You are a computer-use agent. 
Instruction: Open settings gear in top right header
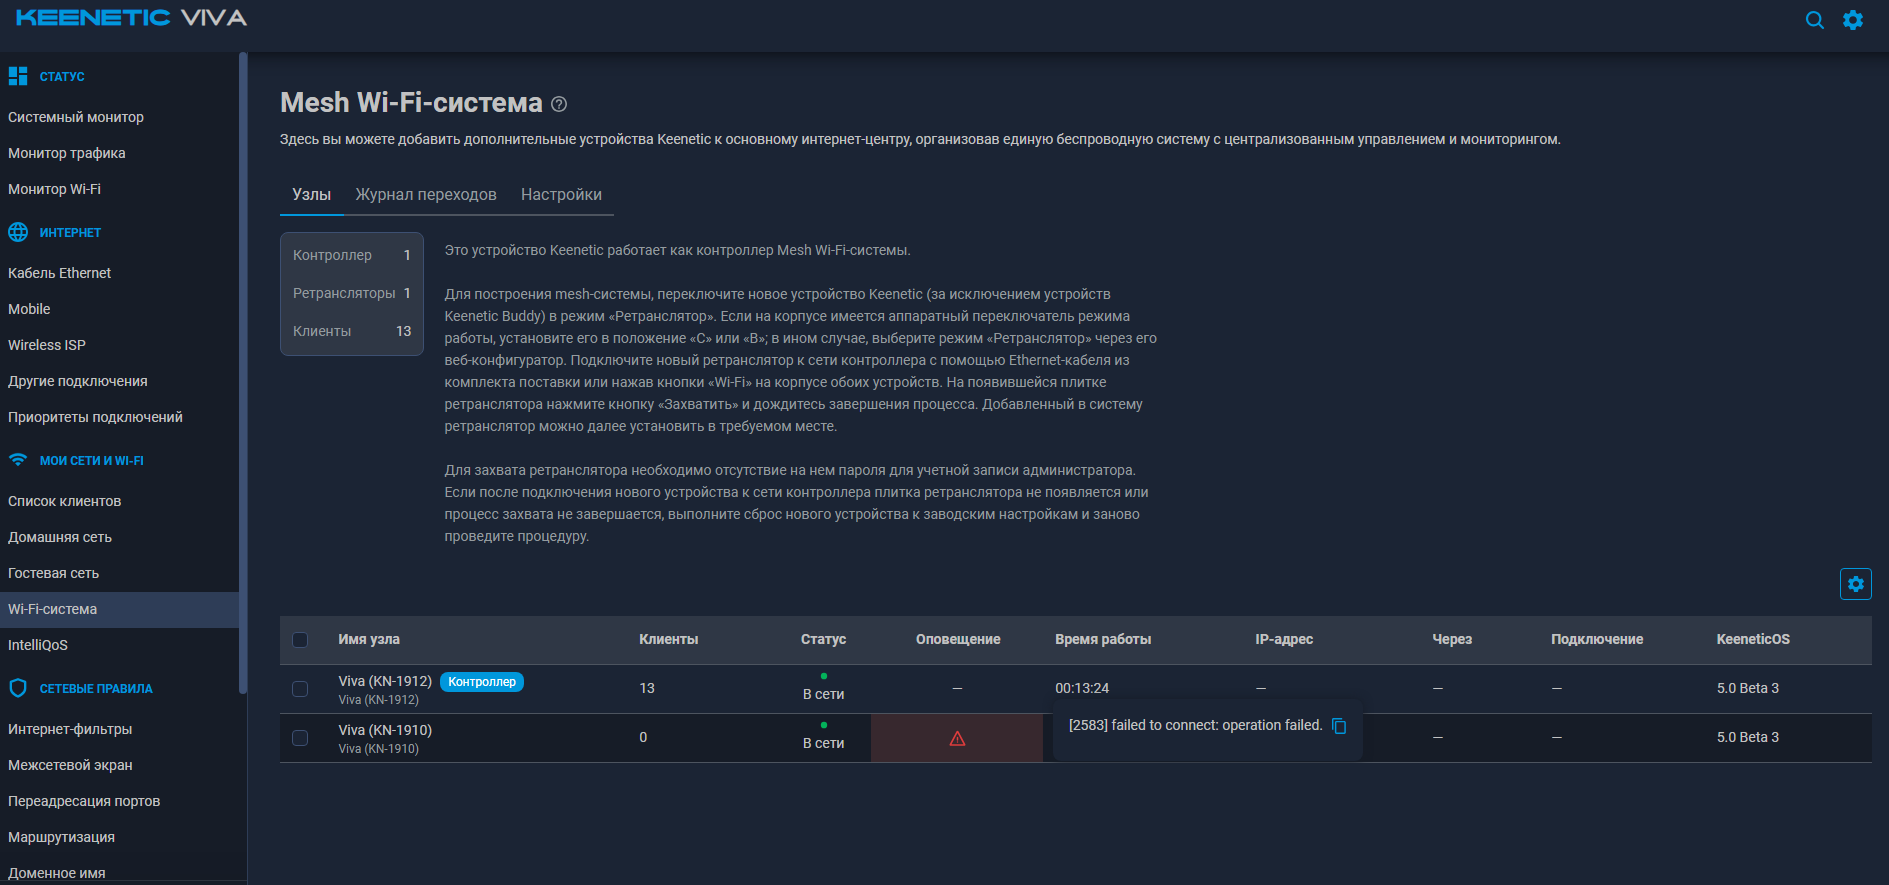coord(1853,20)
